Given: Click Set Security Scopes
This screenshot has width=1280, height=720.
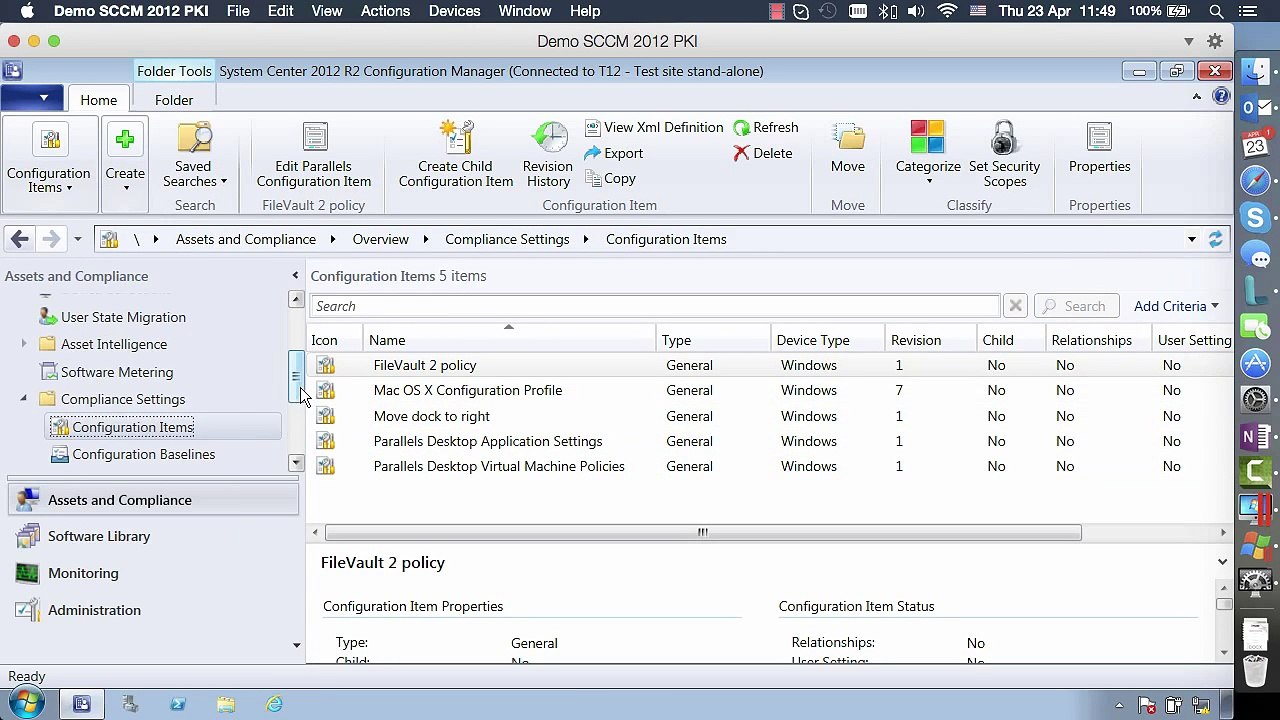Looking at the screenshot, I should pyautogui.click(x=1004, y=156).
